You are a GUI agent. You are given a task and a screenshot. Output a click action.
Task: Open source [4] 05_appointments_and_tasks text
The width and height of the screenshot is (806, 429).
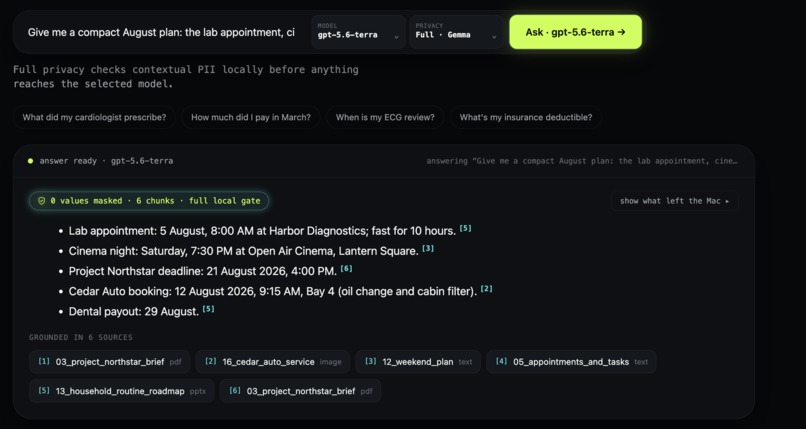coord(571,362)
